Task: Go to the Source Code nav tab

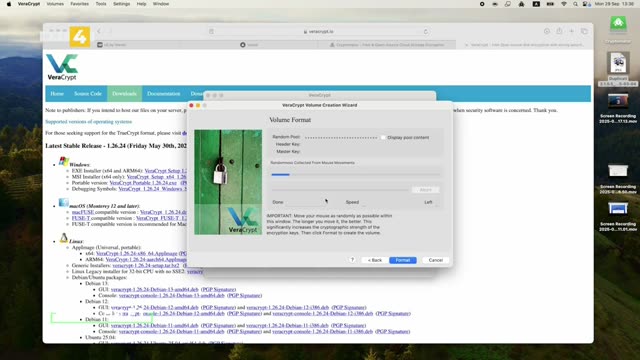Action: pyautogui.click(x=88, y=93)
